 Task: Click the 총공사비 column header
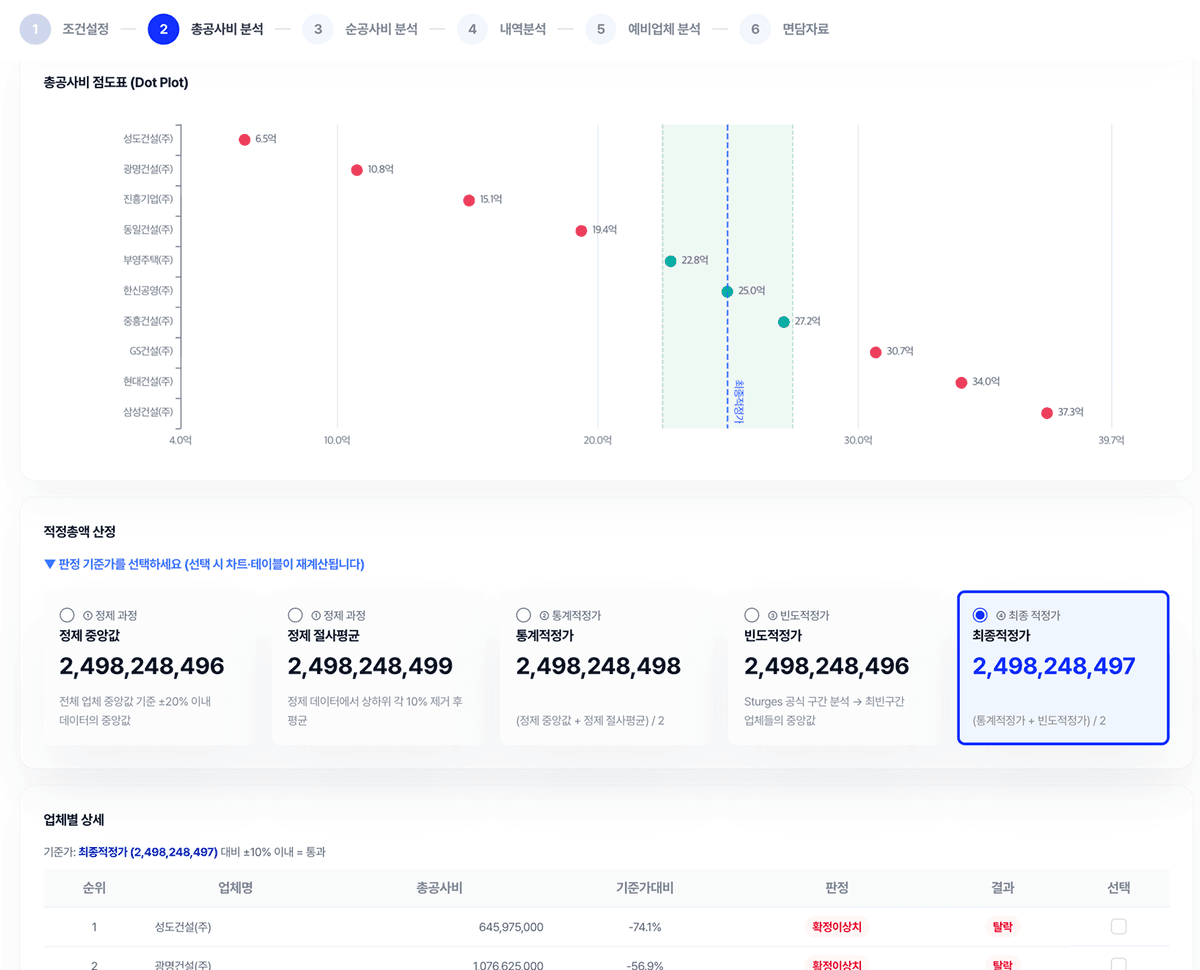coord(439,887)
